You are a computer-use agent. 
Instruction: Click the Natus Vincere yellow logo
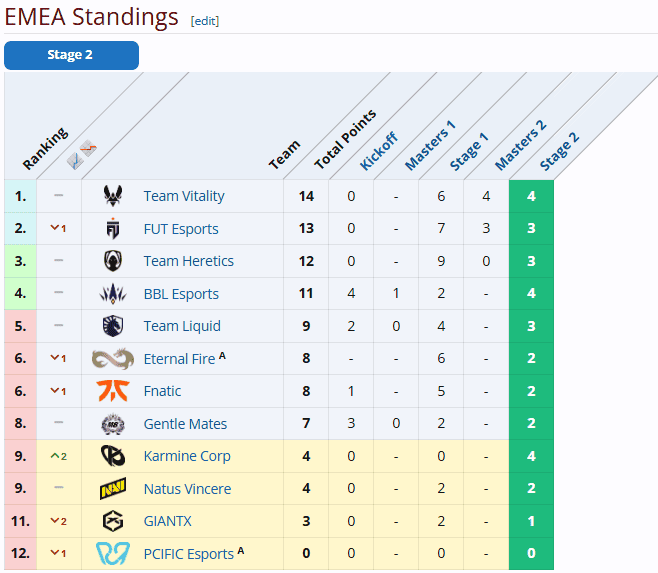(113, 488)
